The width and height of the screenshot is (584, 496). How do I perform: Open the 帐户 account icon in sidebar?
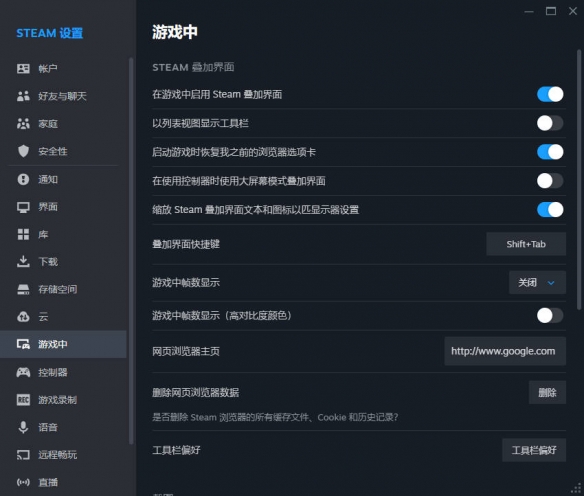[23, 69]
